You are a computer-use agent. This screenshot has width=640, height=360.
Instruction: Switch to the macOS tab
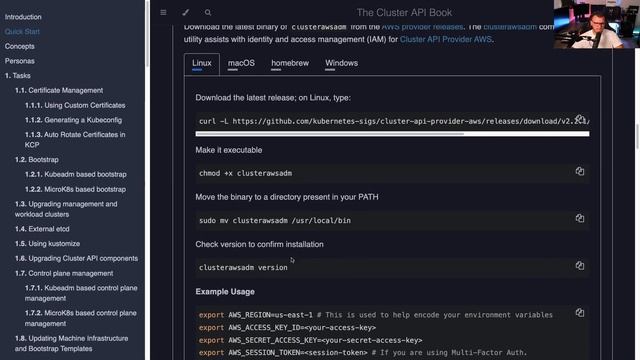(x=241, y=64)
